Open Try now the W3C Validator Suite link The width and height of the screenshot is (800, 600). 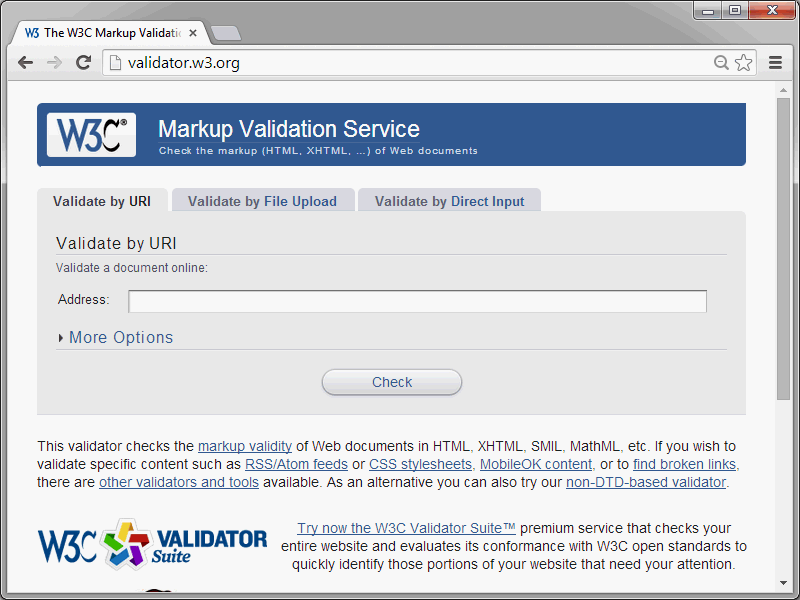pyautogui.click(x=407, y=528)
